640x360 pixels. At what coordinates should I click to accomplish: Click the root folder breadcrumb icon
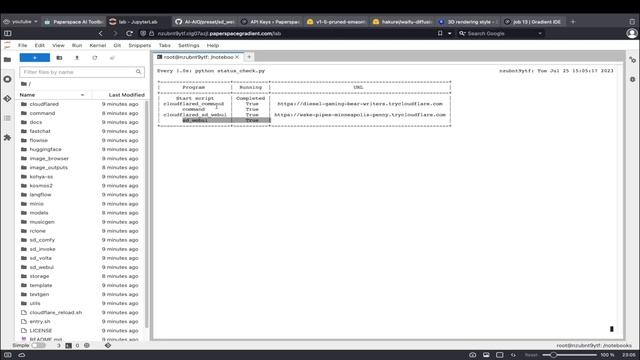(x=24, y=84)
